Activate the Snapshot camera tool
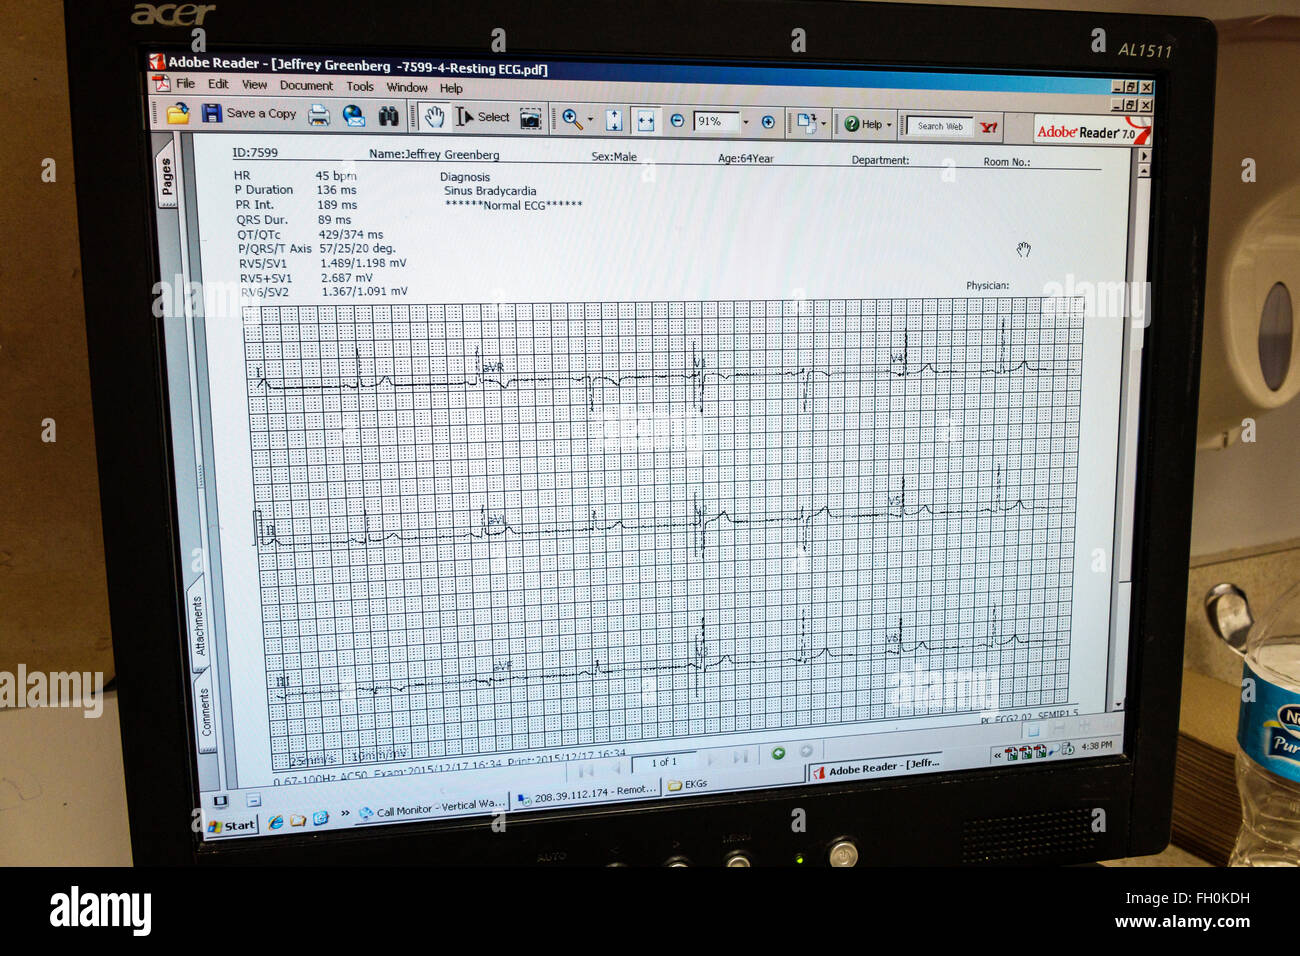This screenshot has height=956, width=1300. point(531,119)
